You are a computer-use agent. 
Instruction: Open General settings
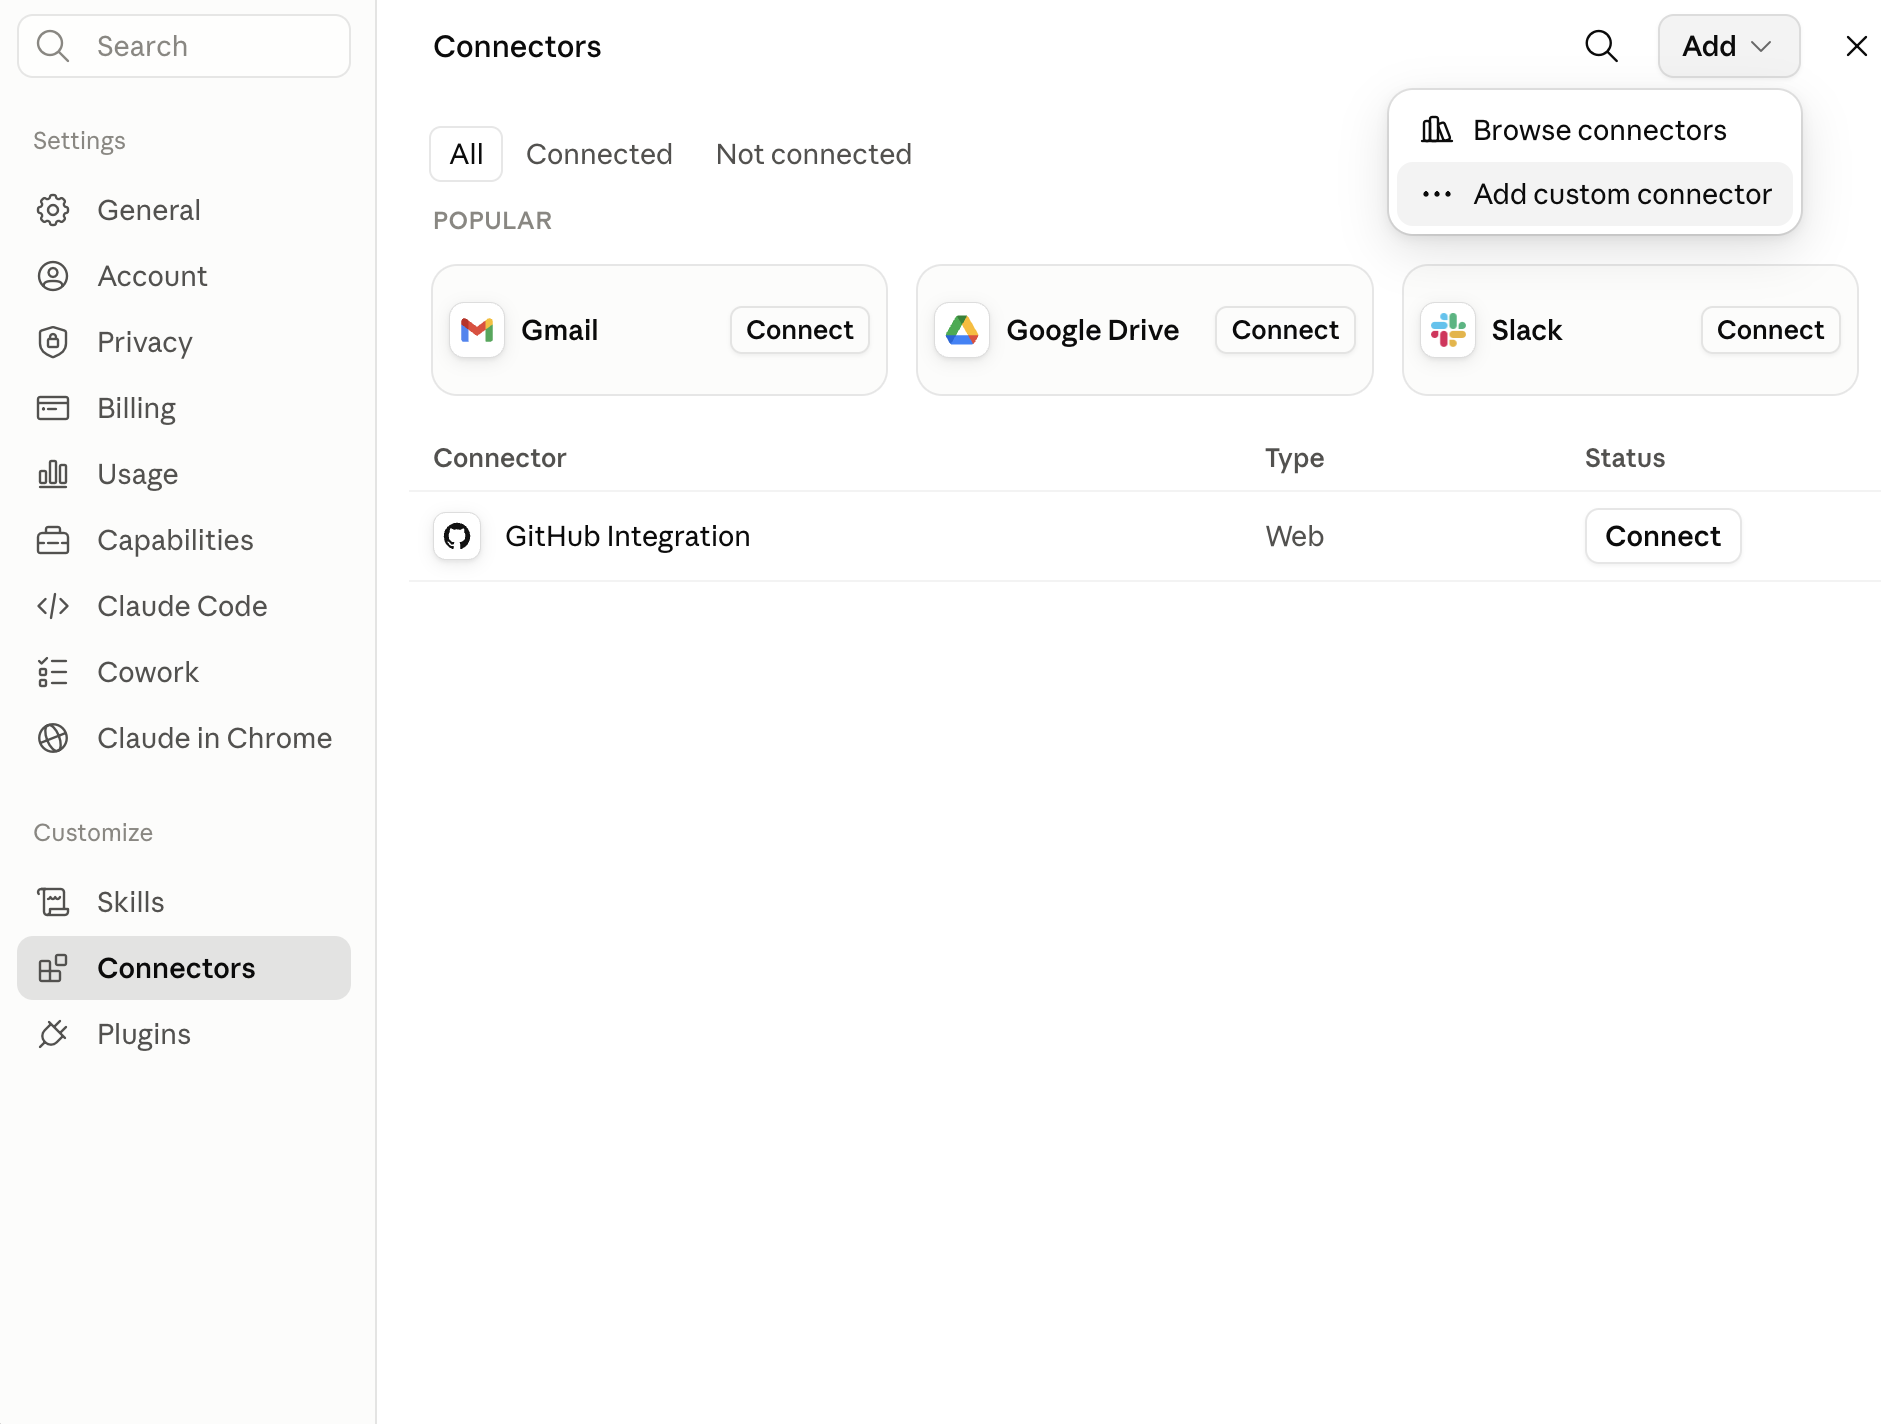184,210
